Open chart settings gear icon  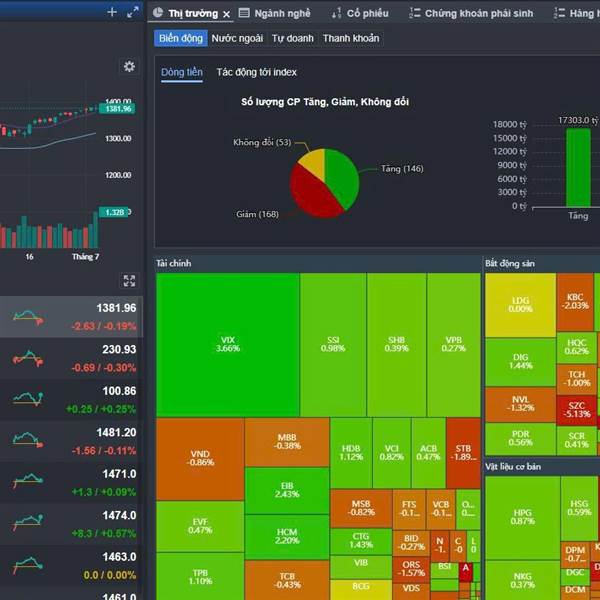[x=129, y=66]
